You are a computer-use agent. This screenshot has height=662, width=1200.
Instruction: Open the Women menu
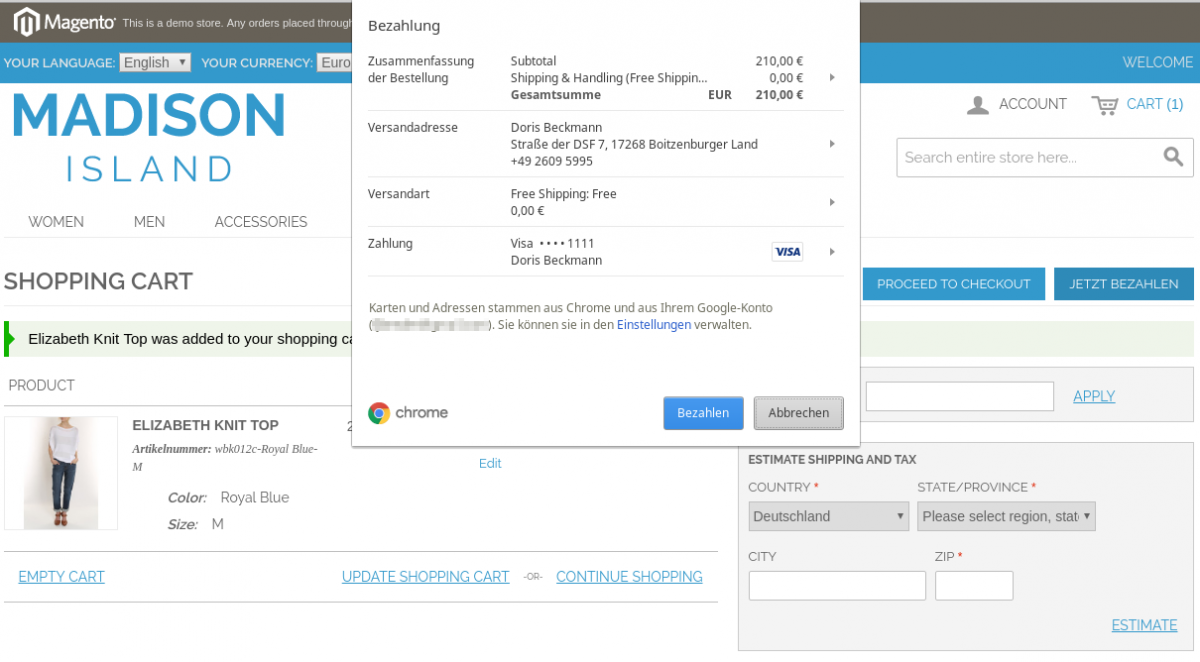[56, 222]
